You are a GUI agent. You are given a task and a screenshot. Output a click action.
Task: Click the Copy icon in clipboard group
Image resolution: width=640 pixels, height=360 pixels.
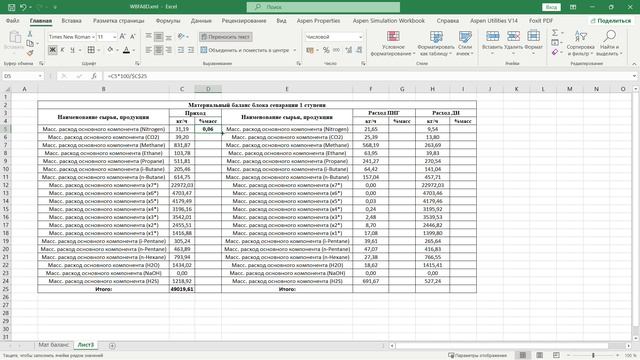click(30, 43)
